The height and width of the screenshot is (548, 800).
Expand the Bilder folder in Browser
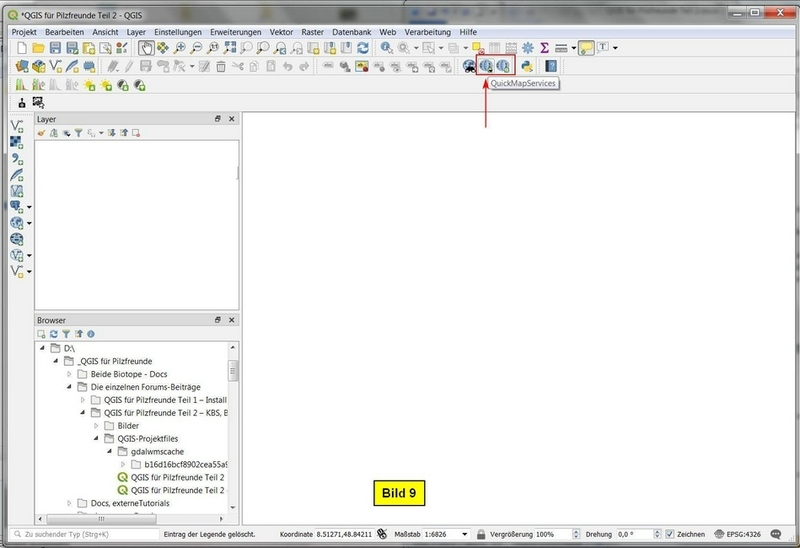coord(97,425)
